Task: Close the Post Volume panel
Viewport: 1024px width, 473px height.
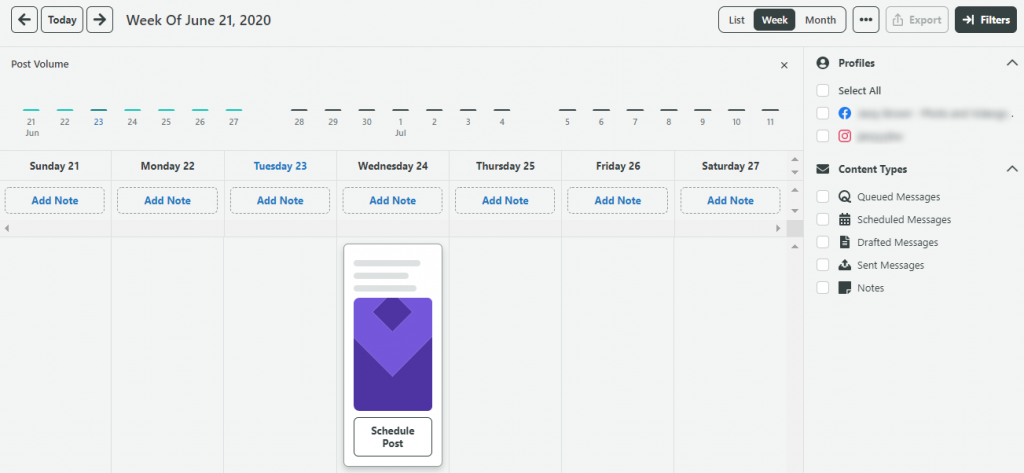Action: point(784,65)
